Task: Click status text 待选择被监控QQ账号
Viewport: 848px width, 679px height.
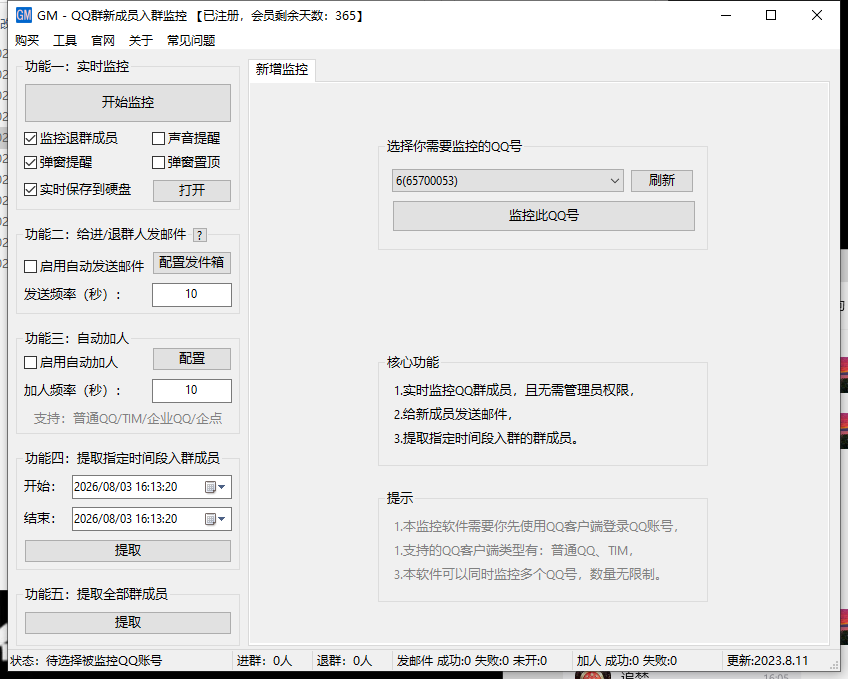Action: tap(104, 661)
